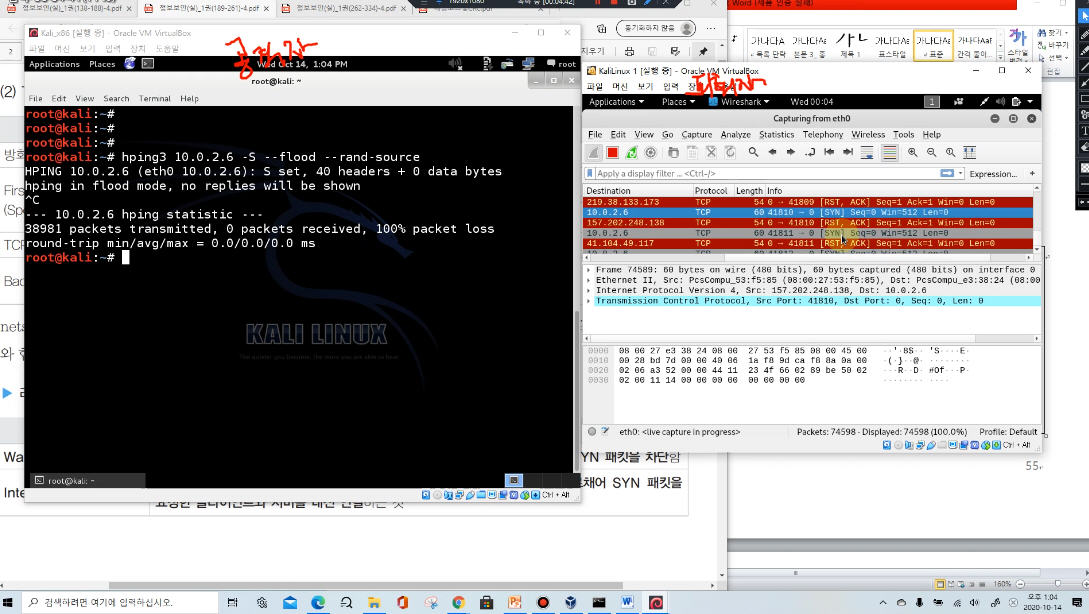This screenshot has height=614, width=1089.
Task: Stop the running capture in Wireshark
Action: (x=613, y=153)
